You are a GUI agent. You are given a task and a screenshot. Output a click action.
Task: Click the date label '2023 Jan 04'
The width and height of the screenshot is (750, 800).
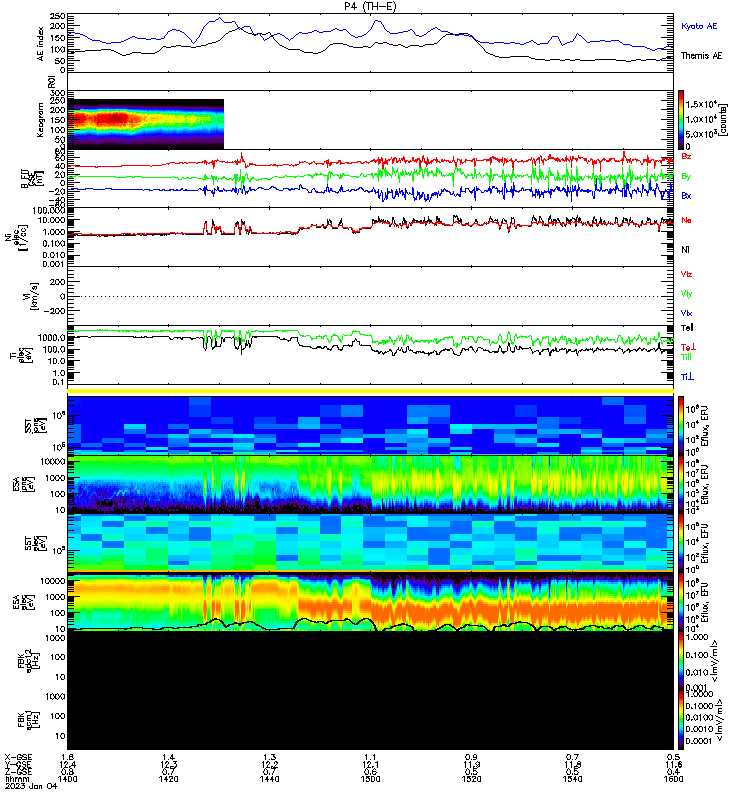tap(31, 786)
